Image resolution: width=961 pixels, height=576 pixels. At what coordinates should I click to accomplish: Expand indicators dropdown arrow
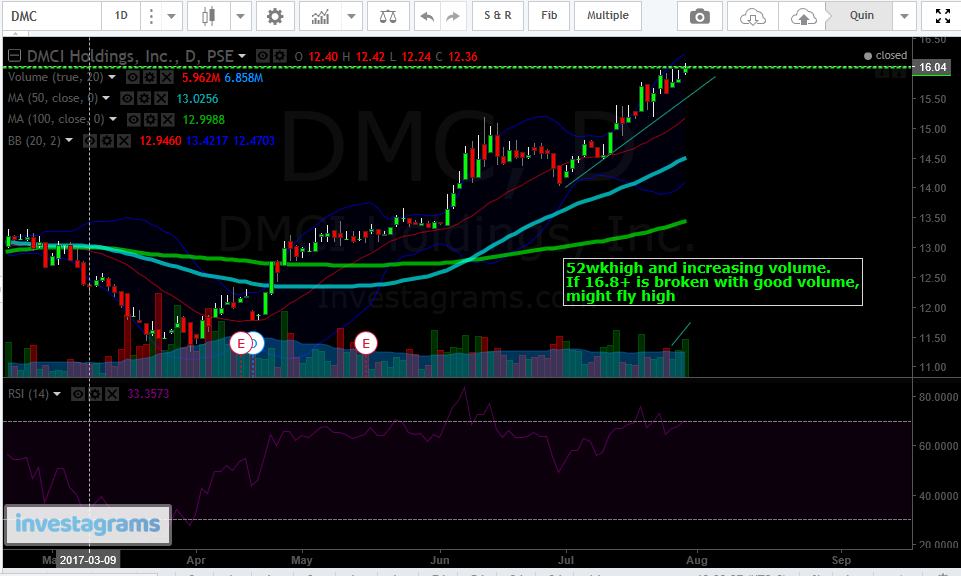tap(351, 16)
